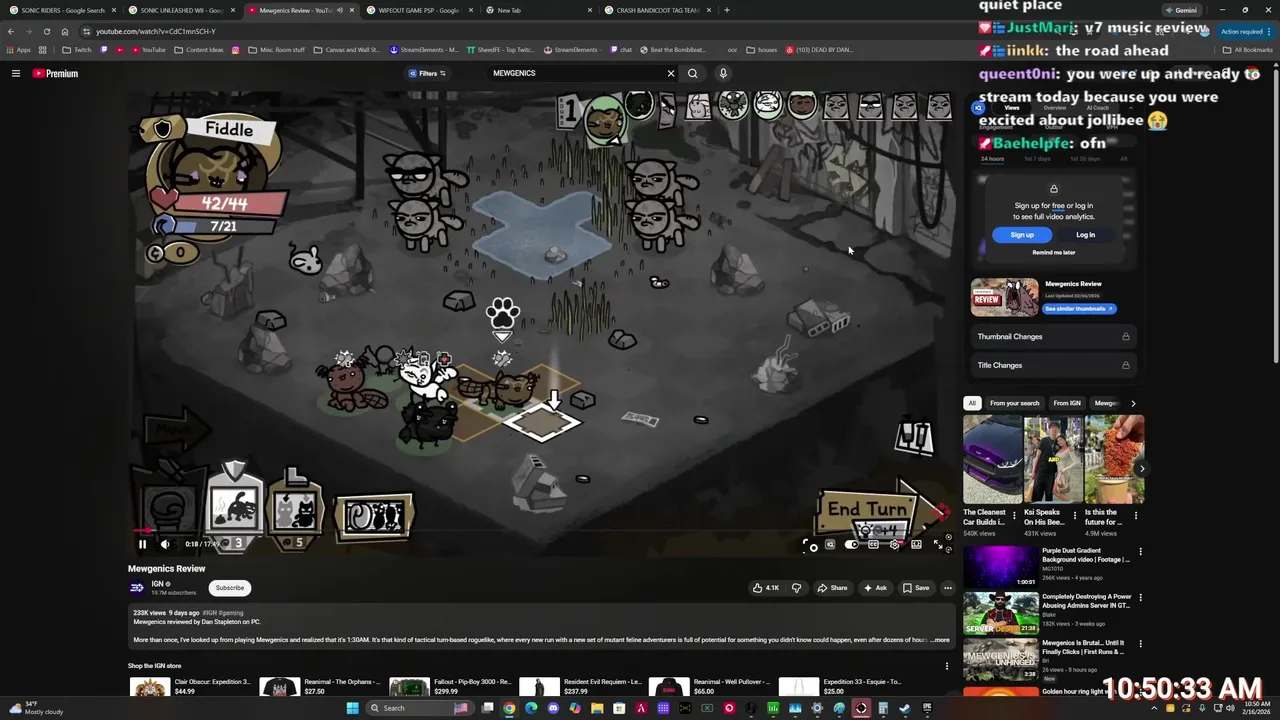Click Sign up in analytics panel

tap(1022, 235)
